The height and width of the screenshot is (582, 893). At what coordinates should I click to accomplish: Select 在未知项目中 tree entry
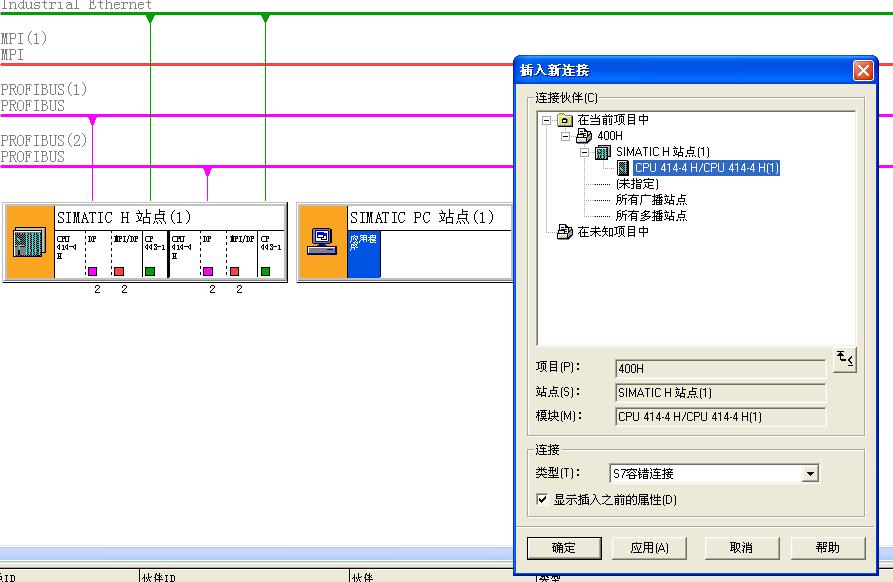click(x=613, y=232)
